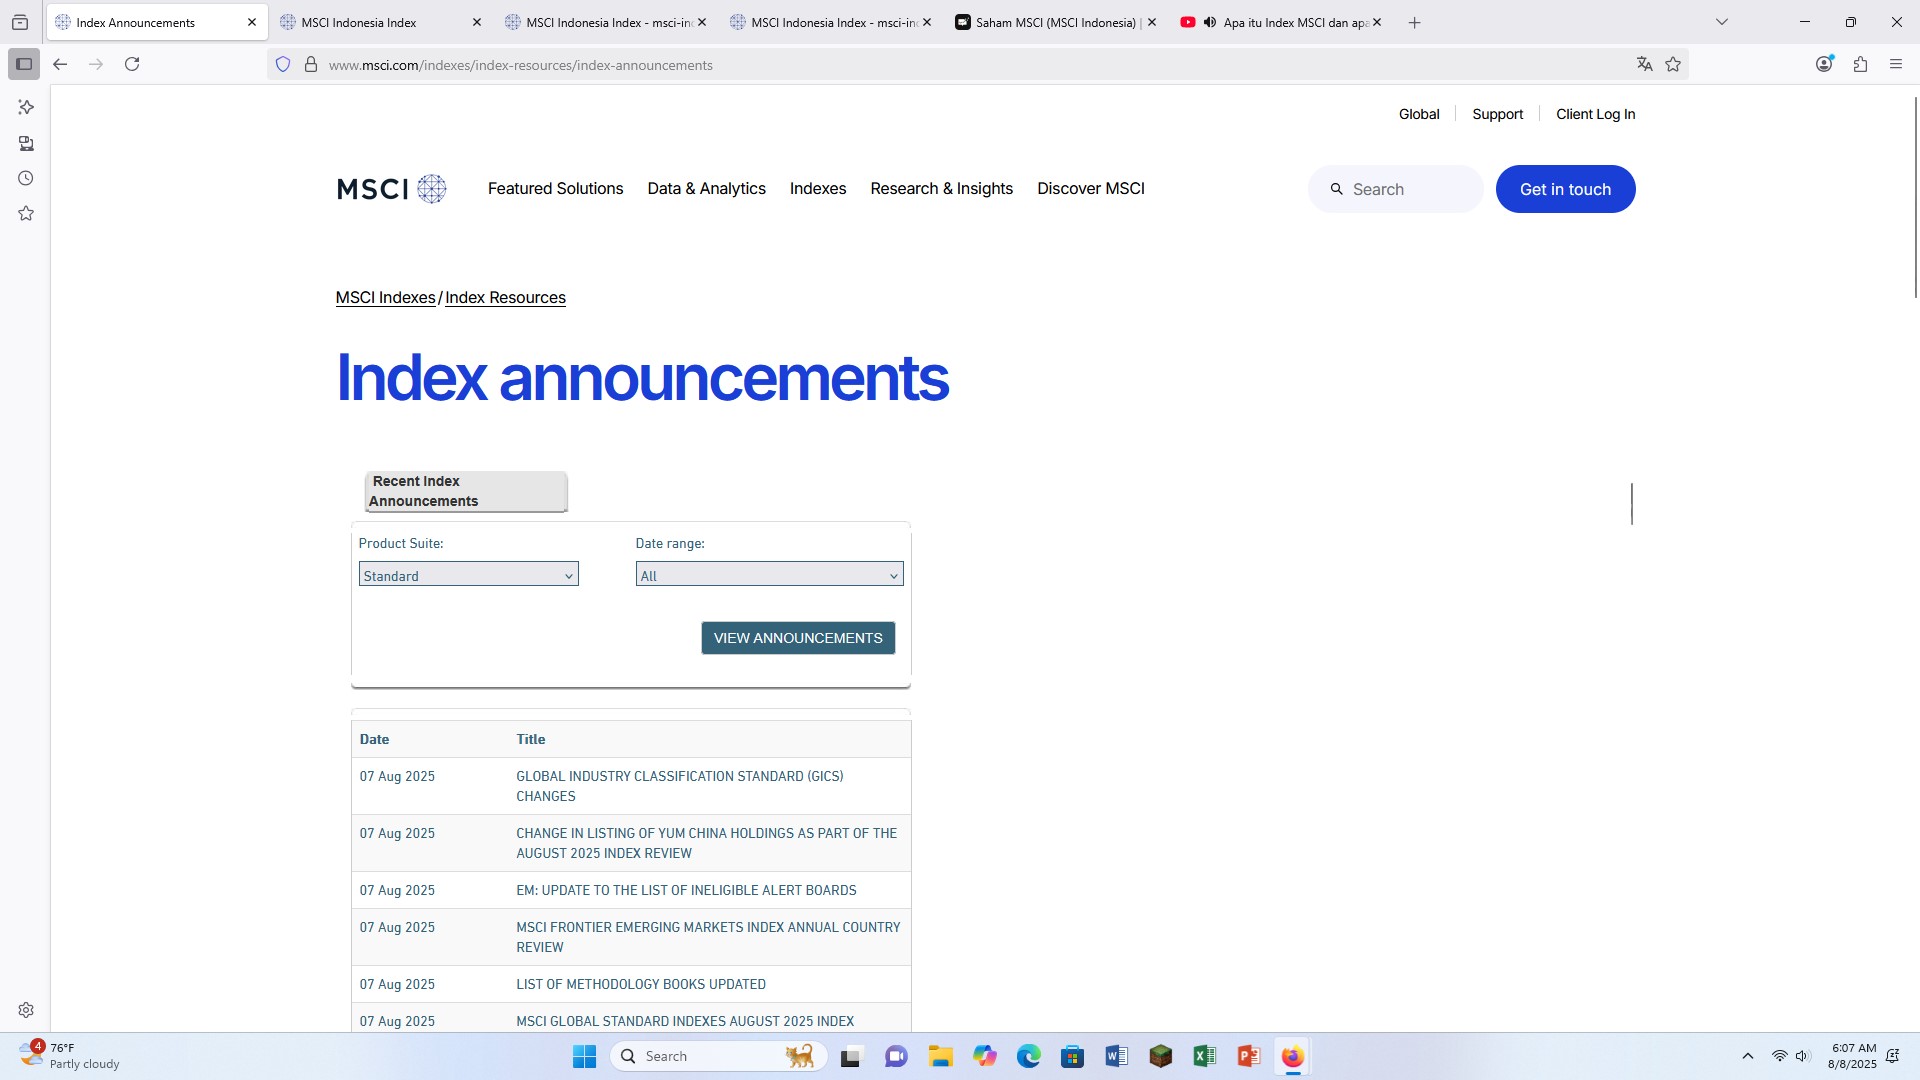Open Microsoft Store from taskbar
This screenshot has height=1080, width=1920.
[1073, 1056]
